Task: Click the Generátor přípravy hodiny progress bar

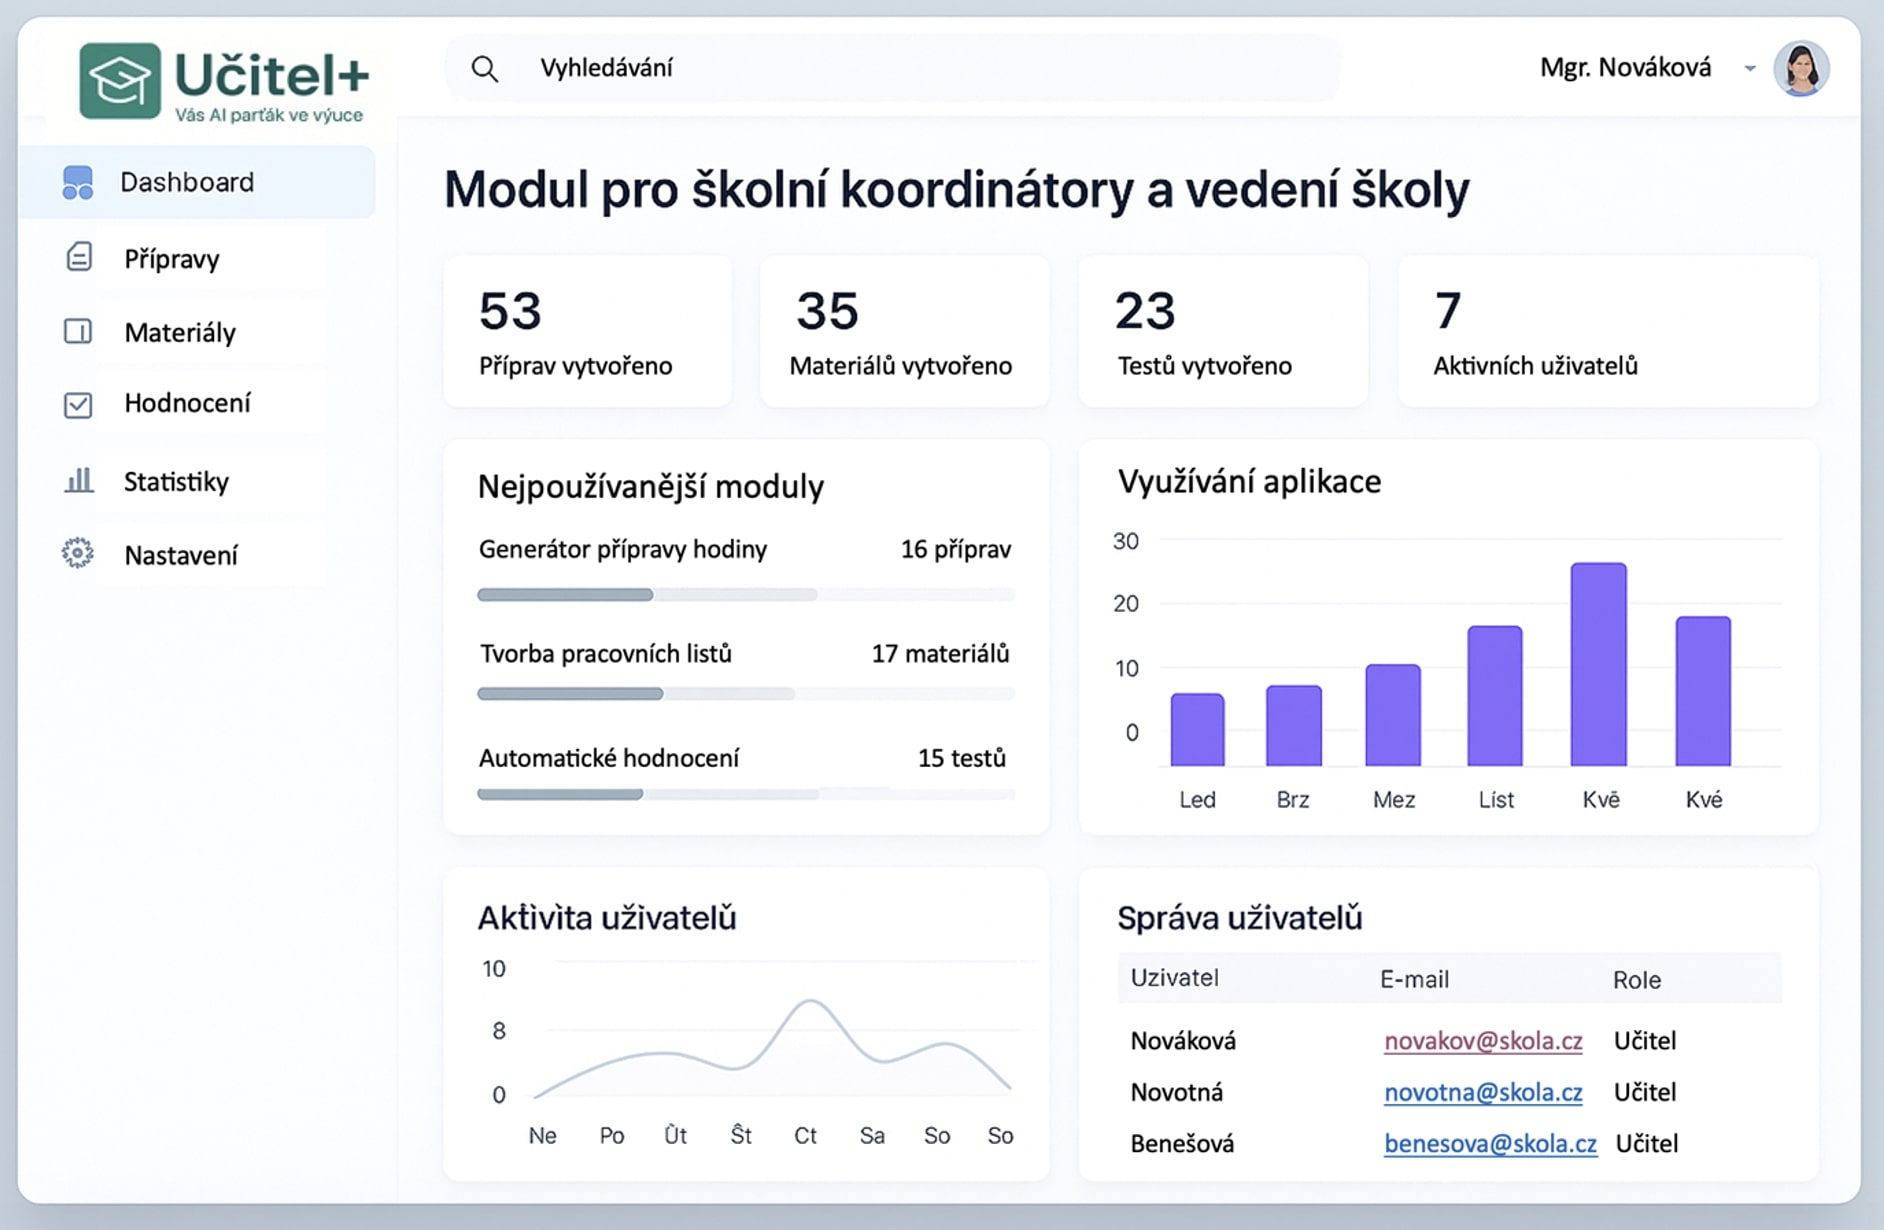Action: pos(745,595)
